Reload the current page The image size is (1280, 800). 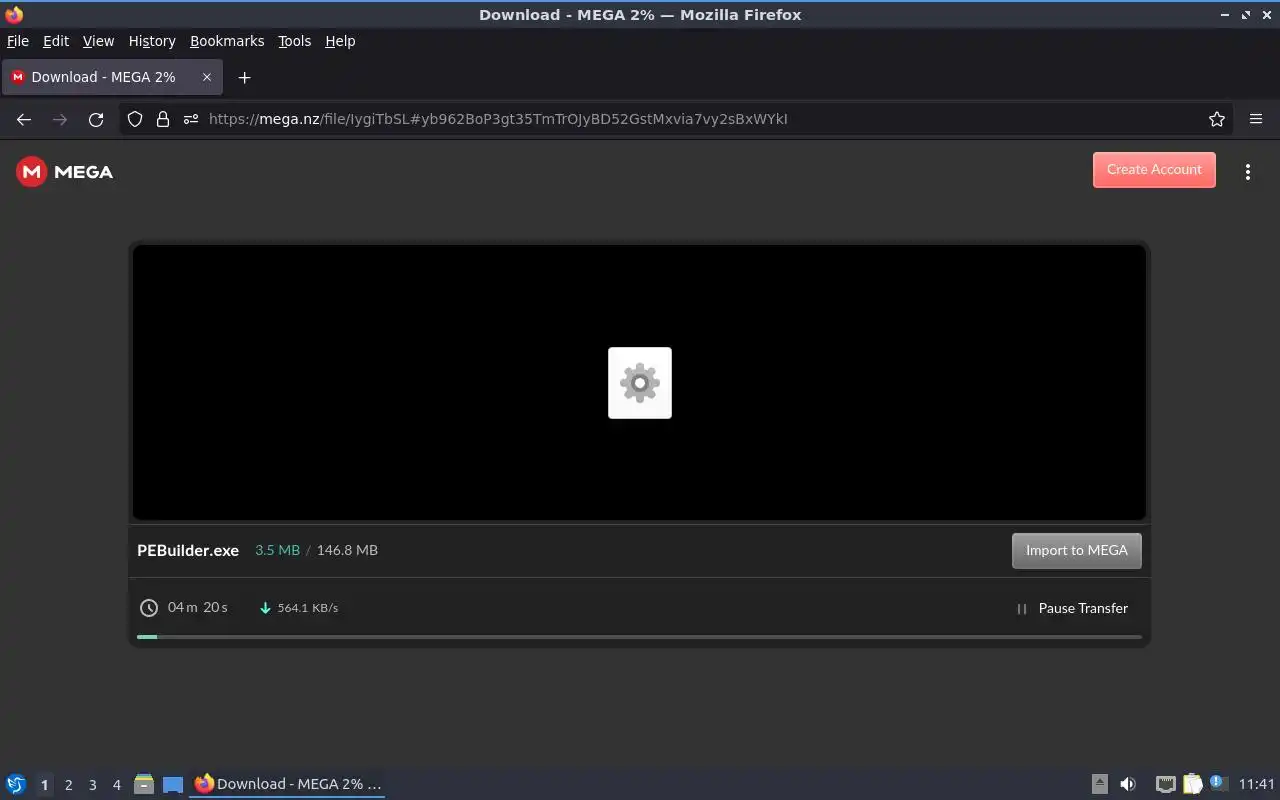point(96,119)
